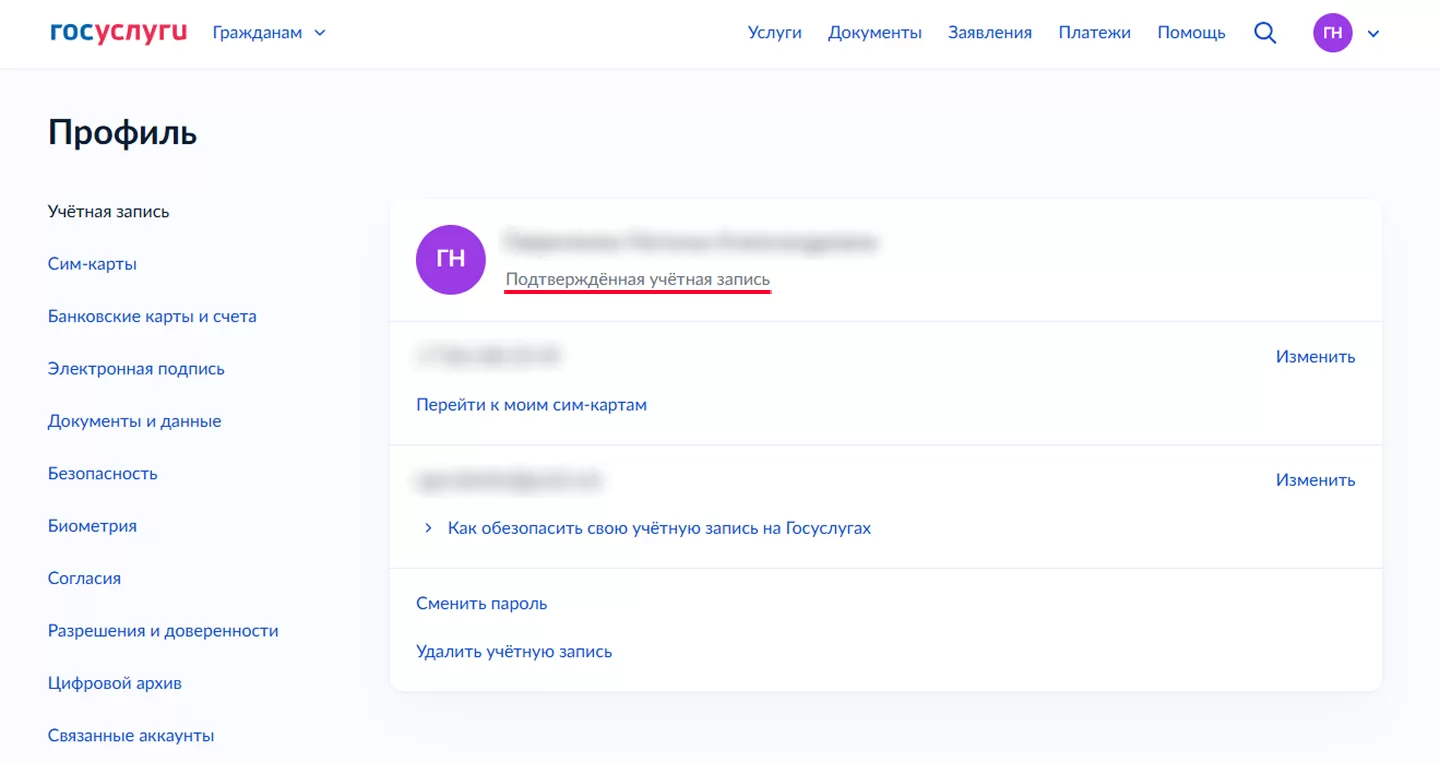The image size is (1440, 764).
Task: Click the Профиль page heading
Action: tap(122, 133)
